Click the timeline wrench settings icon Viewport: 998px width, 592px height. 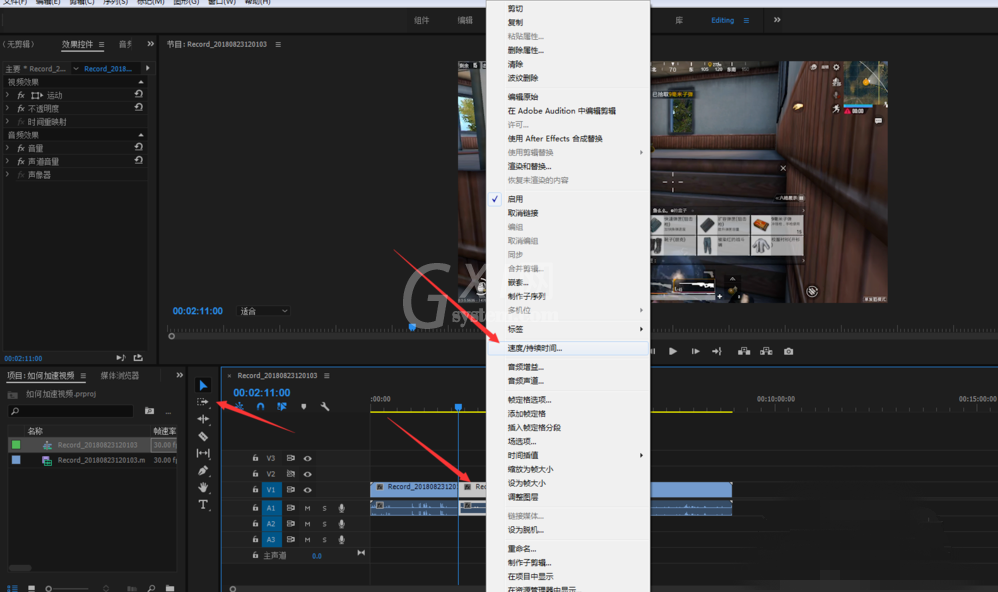tap(325, 406)
